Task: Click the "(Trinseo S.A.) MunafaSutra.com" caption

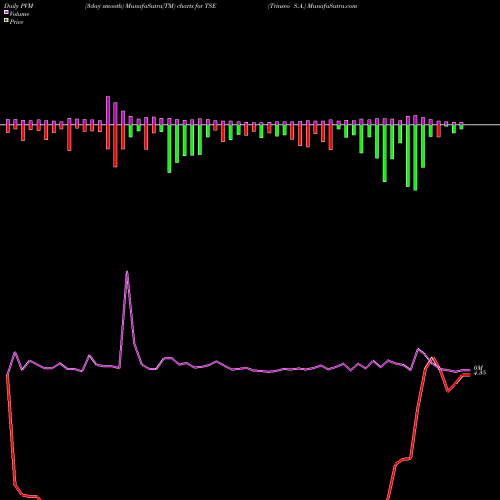Action: pos(312,6)
